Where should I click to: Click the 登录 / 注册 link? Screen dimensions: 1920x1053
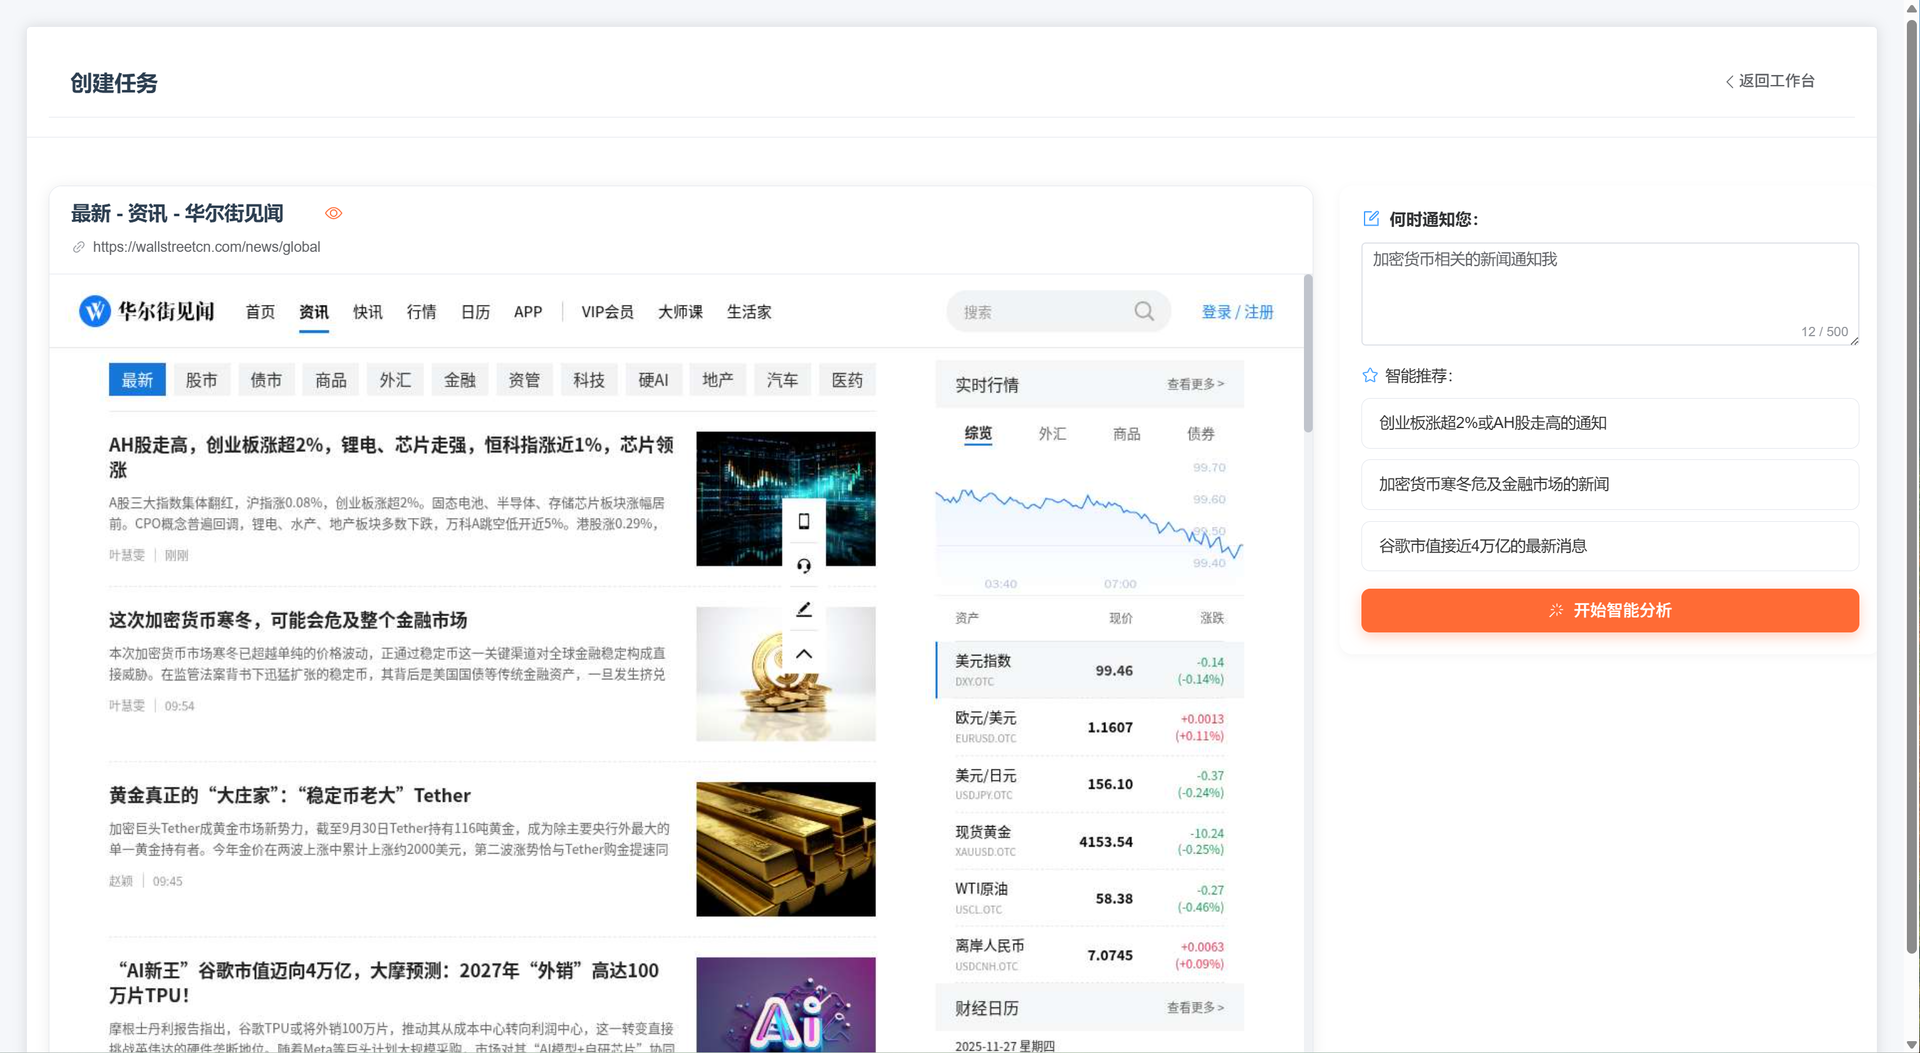click(x=1237, y=312)
